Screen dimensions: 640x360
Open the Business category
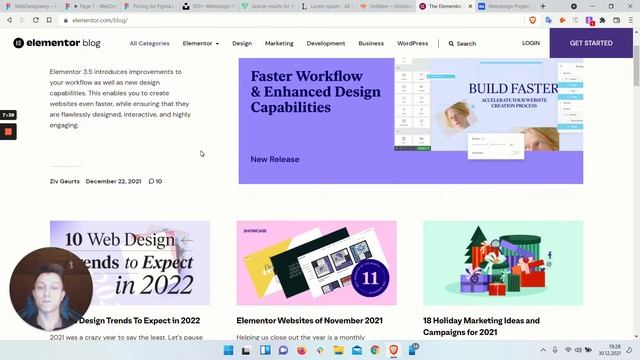pos(371,43)
